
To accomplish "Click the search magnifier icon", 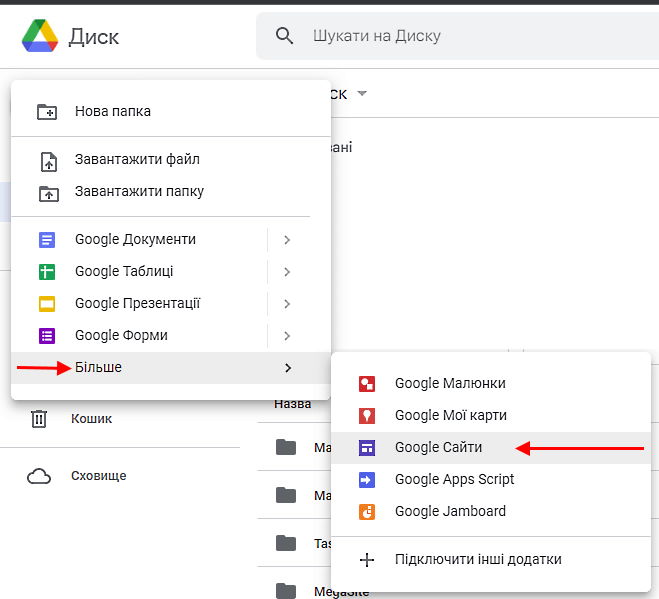I will pos(285,36).
